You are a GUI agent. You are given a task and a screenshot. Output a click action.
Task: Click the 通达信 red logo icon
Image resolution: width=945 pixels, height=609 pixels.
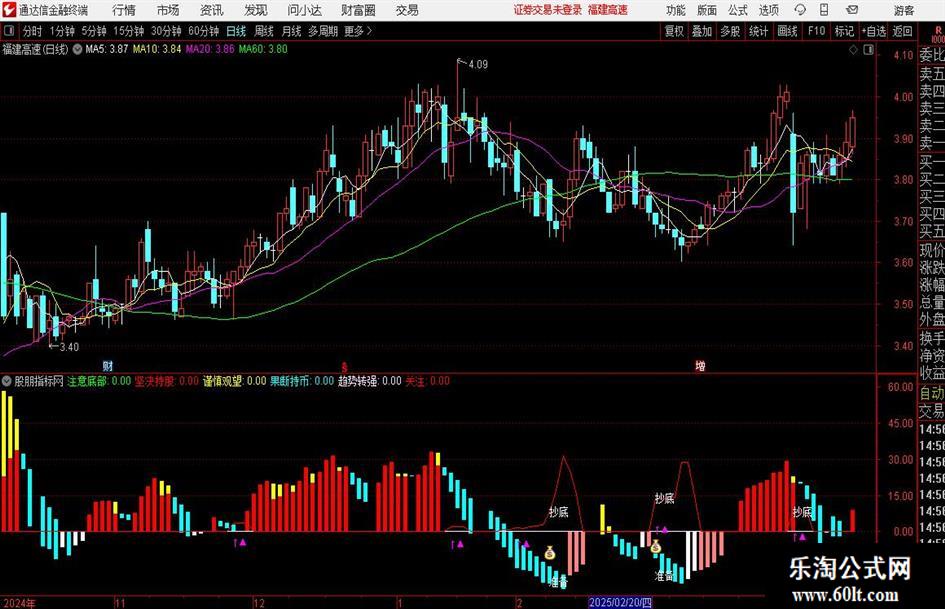pyautogui.click(x=9, y=10)
